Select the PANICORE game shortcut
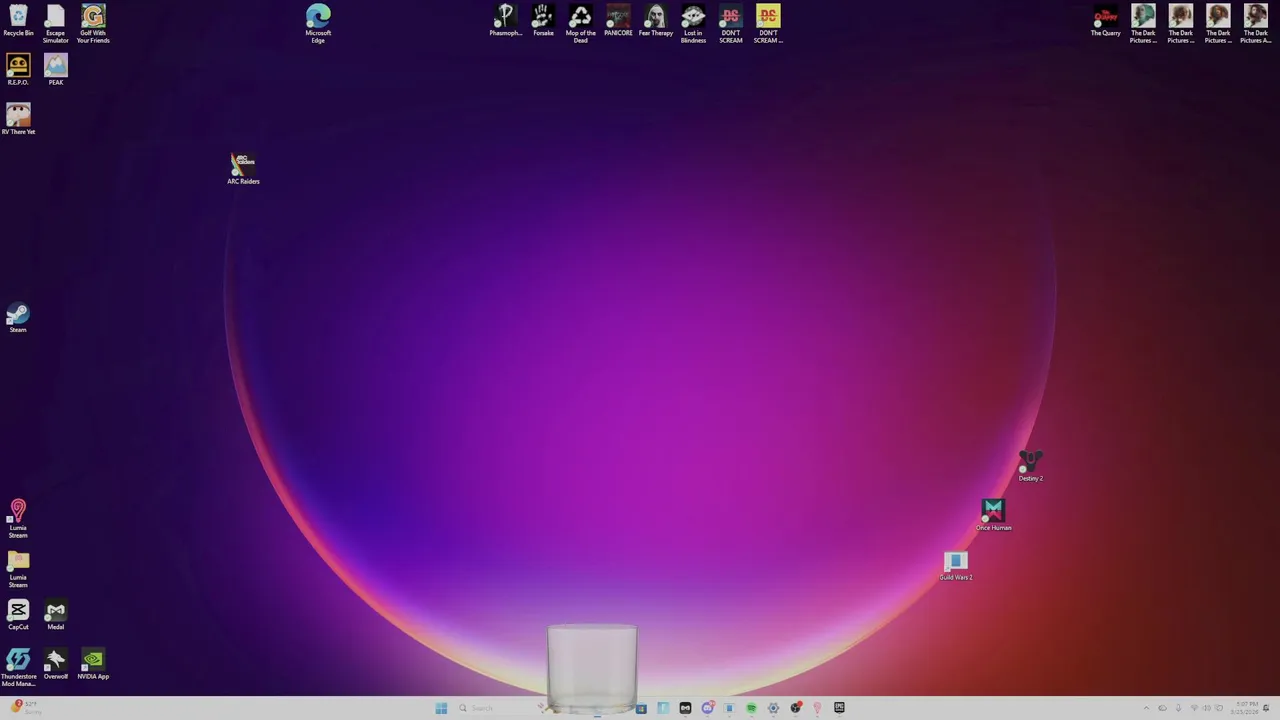This screenshot has height=720, width=1280. pyautogui.click(x=618, y=21)
